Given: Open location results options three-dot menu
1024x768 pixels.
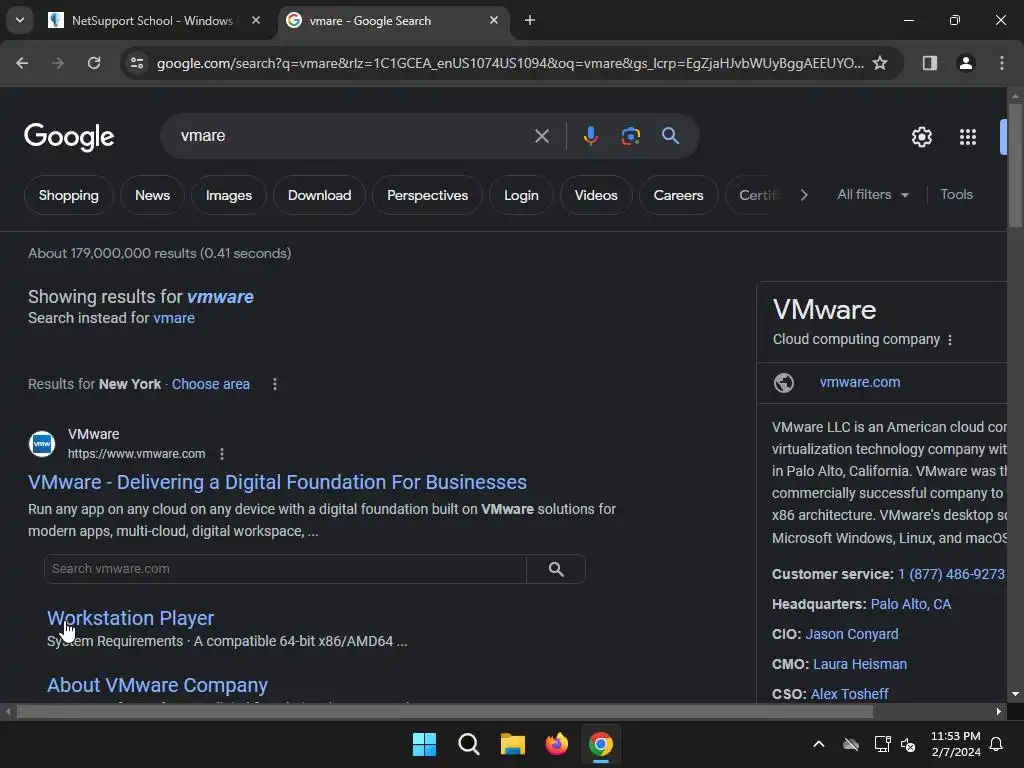Looking at the screenshot, I should 275,384.
